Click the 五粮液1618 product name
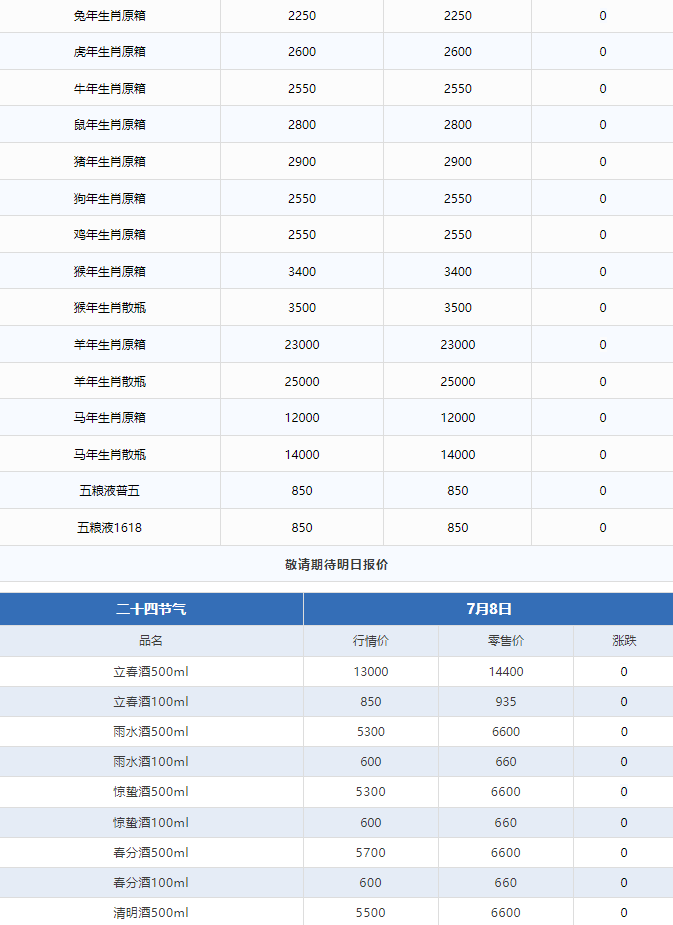Viewport: 673px width, 925px height. coord(110,528)
